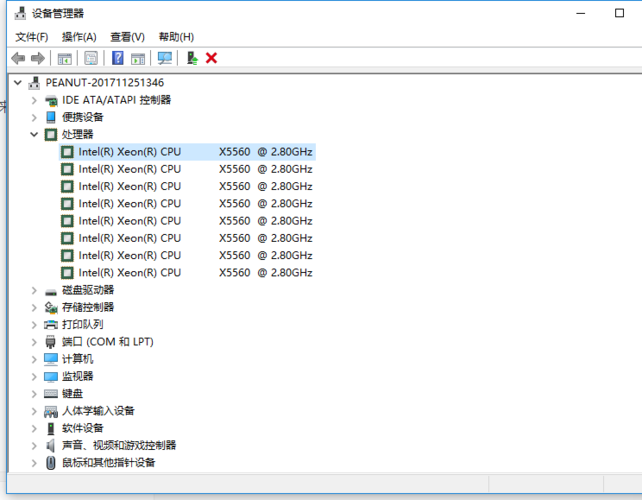Image resolution: width=642 pixels, height=500 pixels.
Task: Expand the 打印队列 node
Action: pos(34,325)
